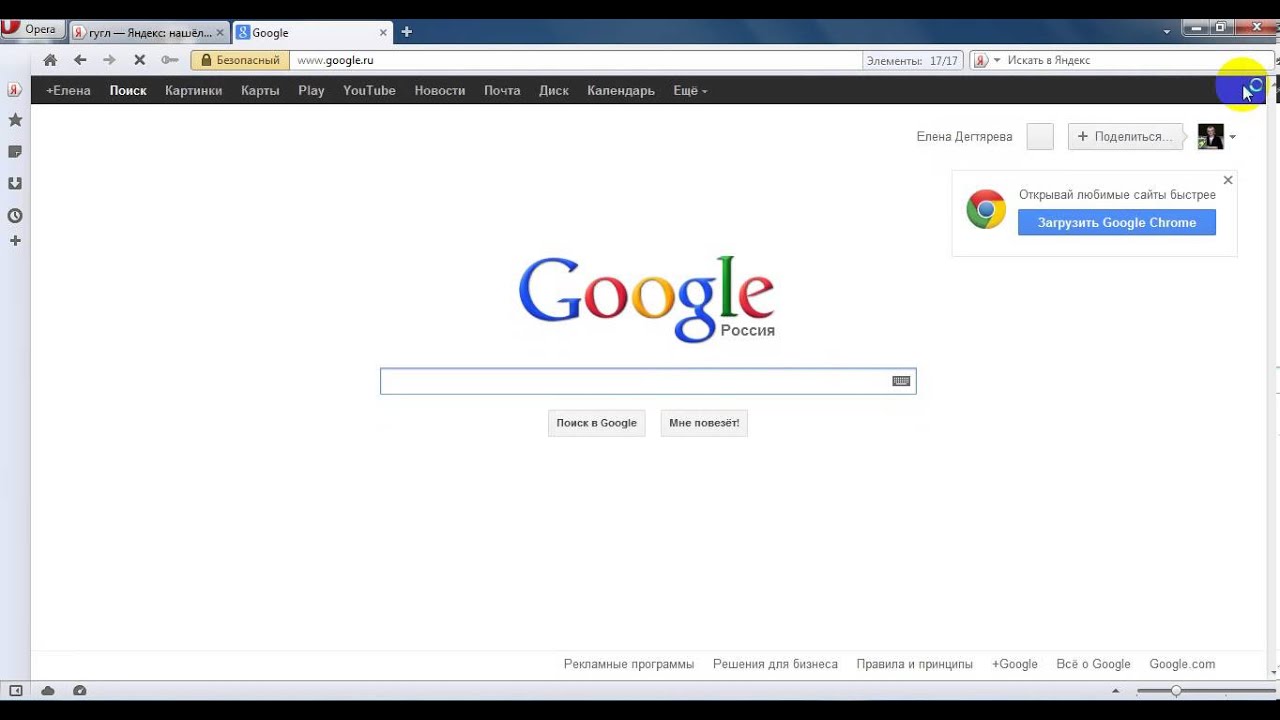Viewport: 1280px width, 720px height.
Task: Open closed tabs dropdown arrow in tab bar
Action: [1167, 32]
